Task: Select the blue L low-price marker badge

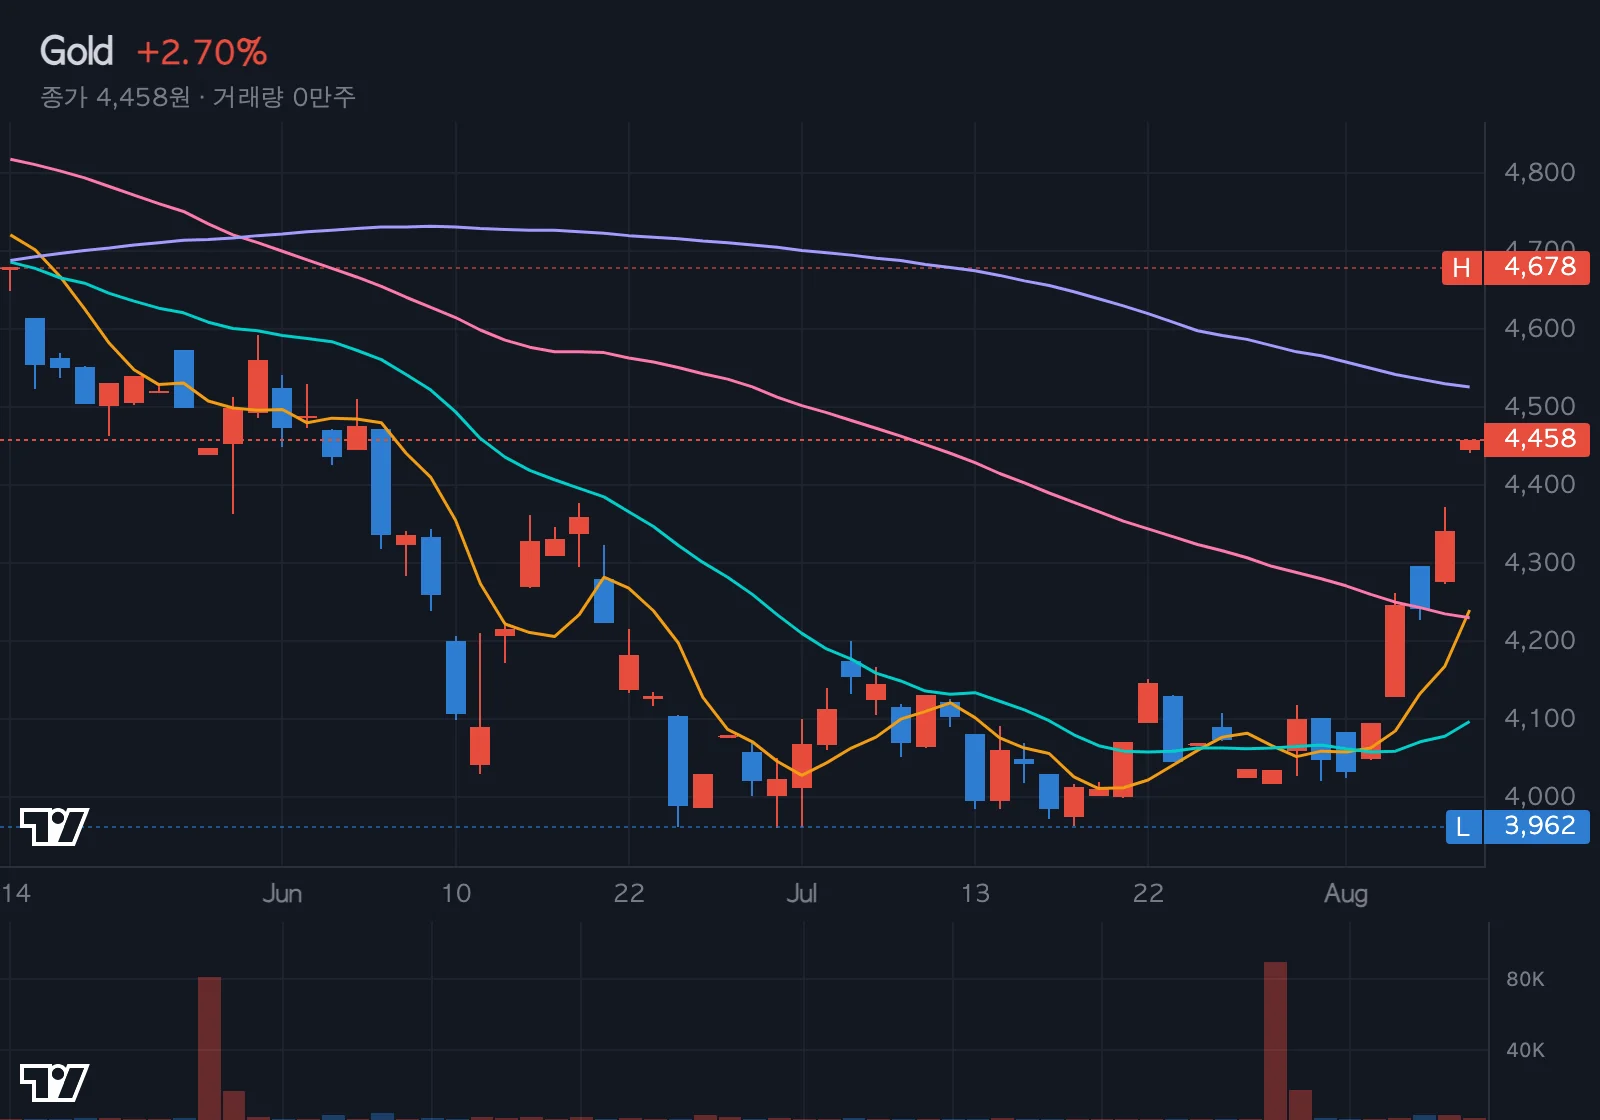Action: (1464, 827)
